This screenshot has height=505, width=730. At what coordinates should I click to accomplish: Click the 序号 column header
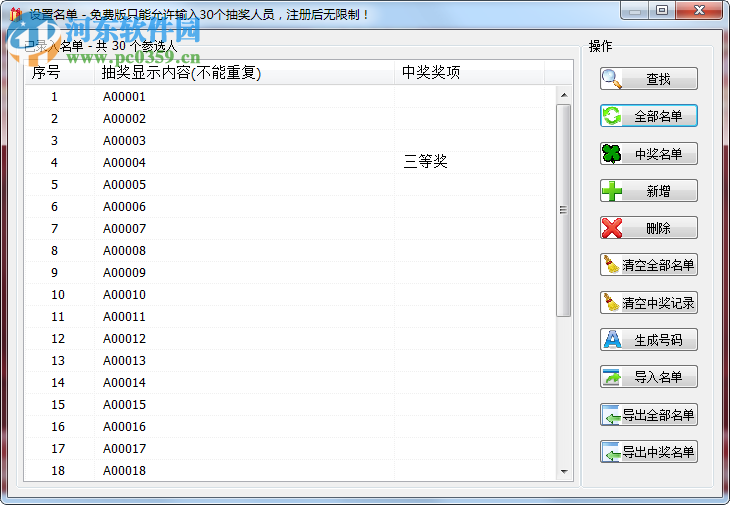point(60,73)
